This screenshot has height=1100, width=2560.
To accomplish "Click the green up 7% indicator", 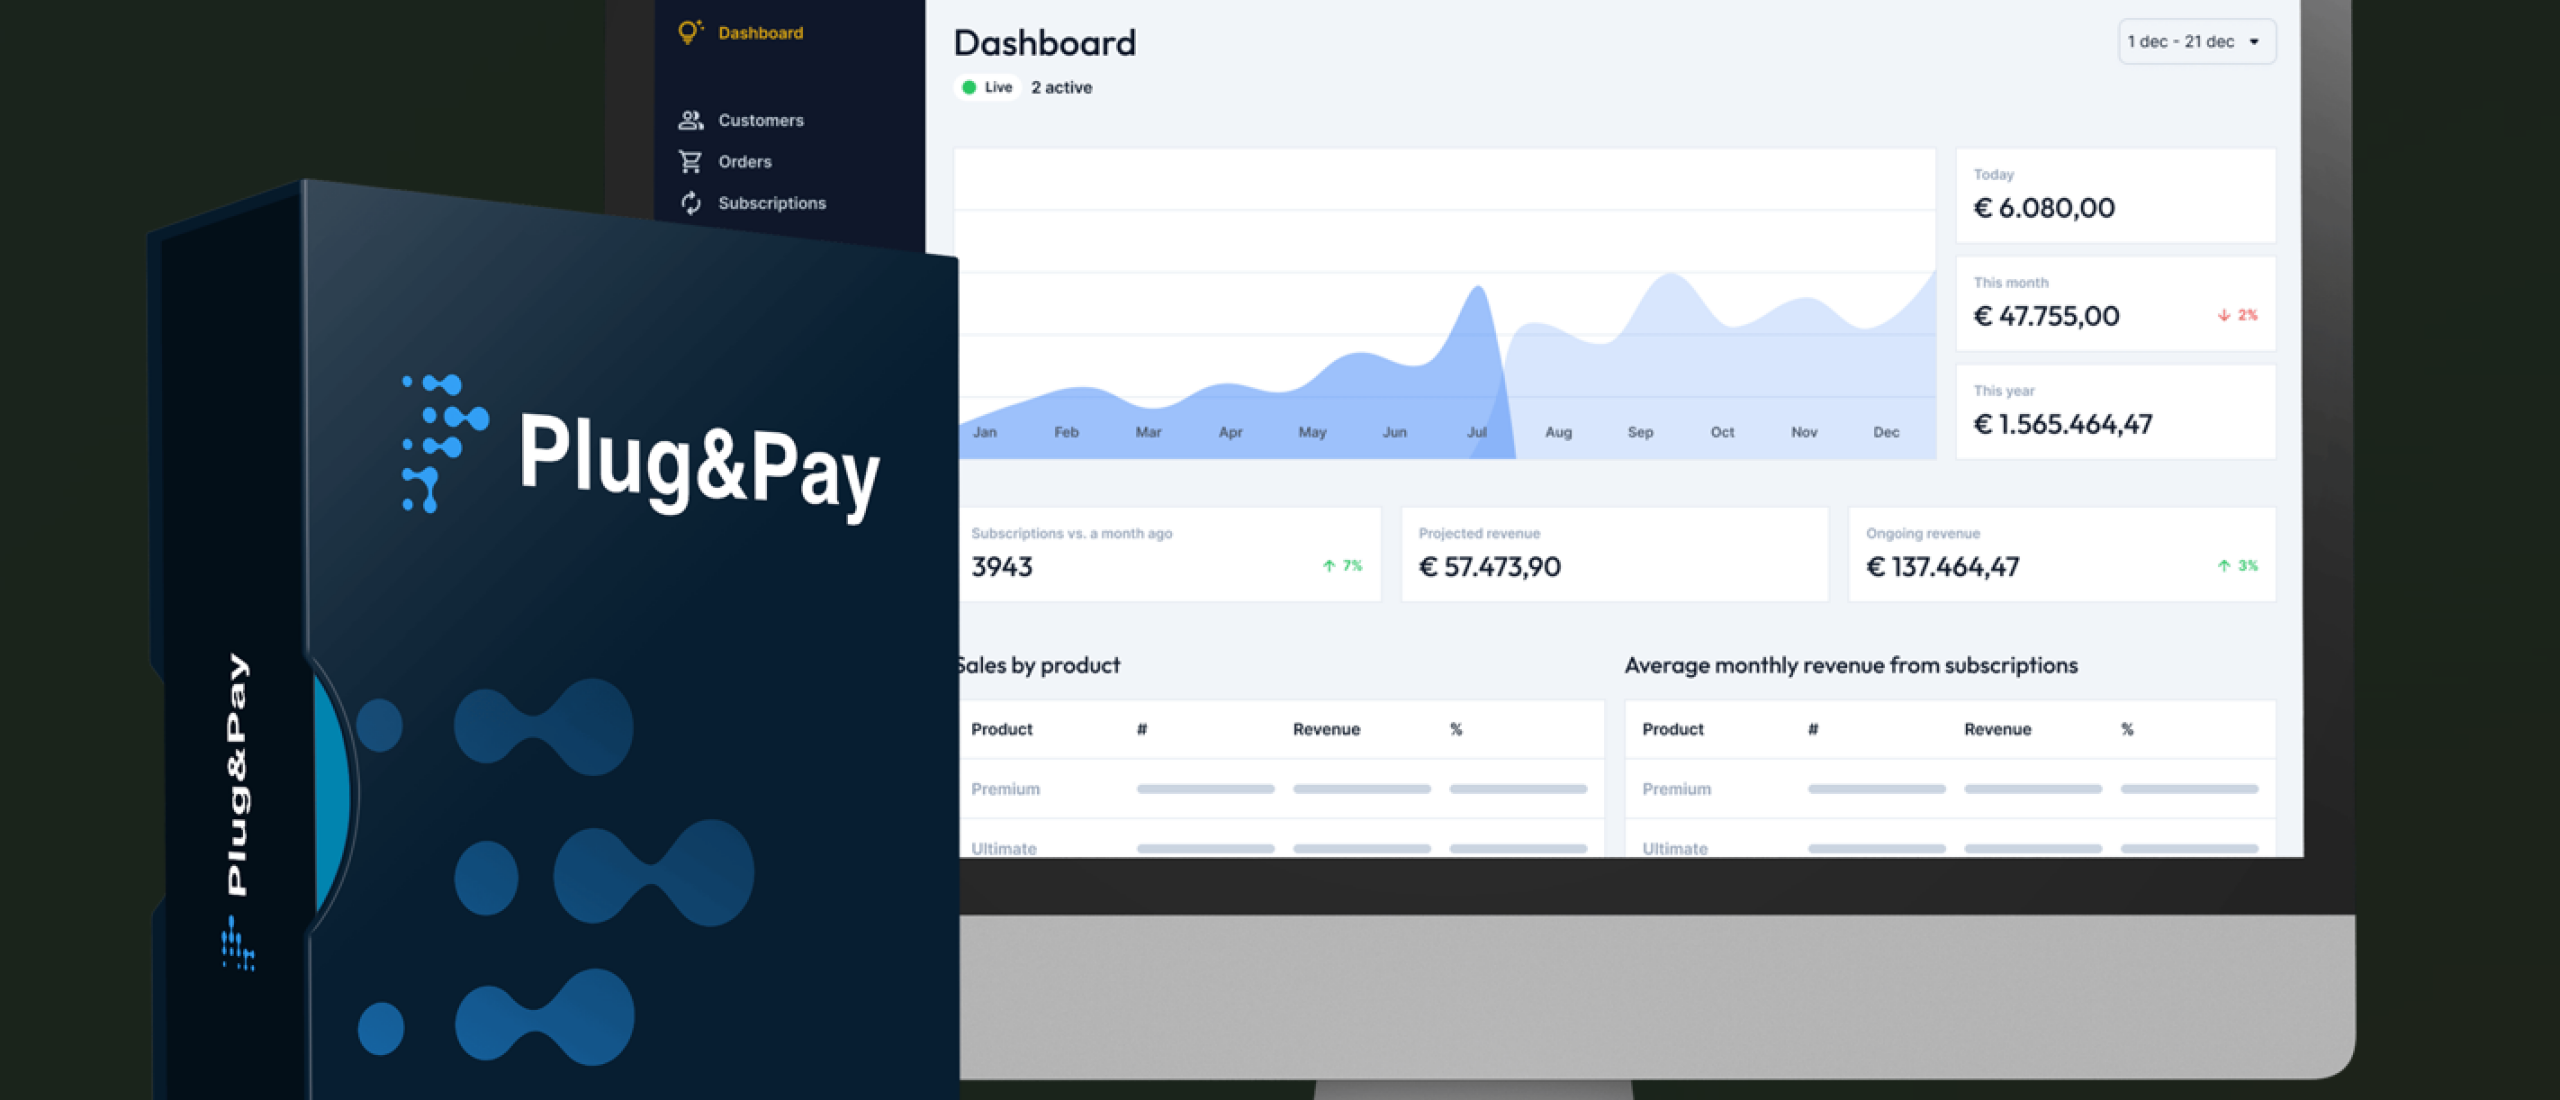I will (1342, 565).
